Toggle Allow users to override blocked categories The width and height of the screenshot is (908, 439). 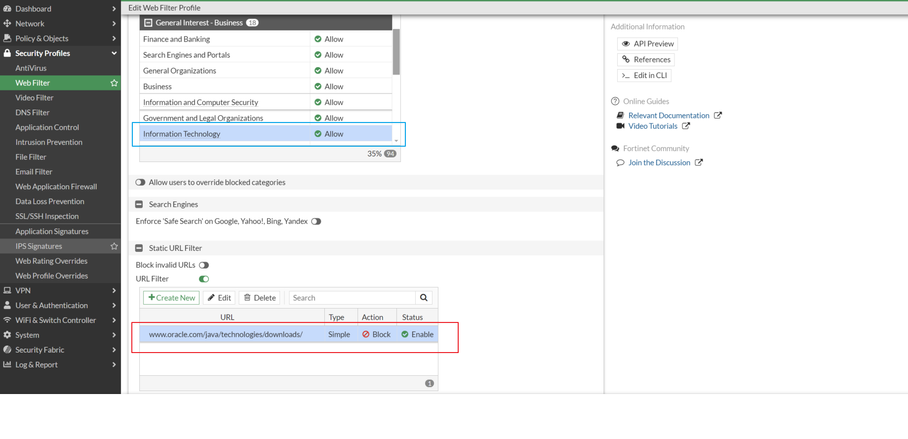pos(140,182)
